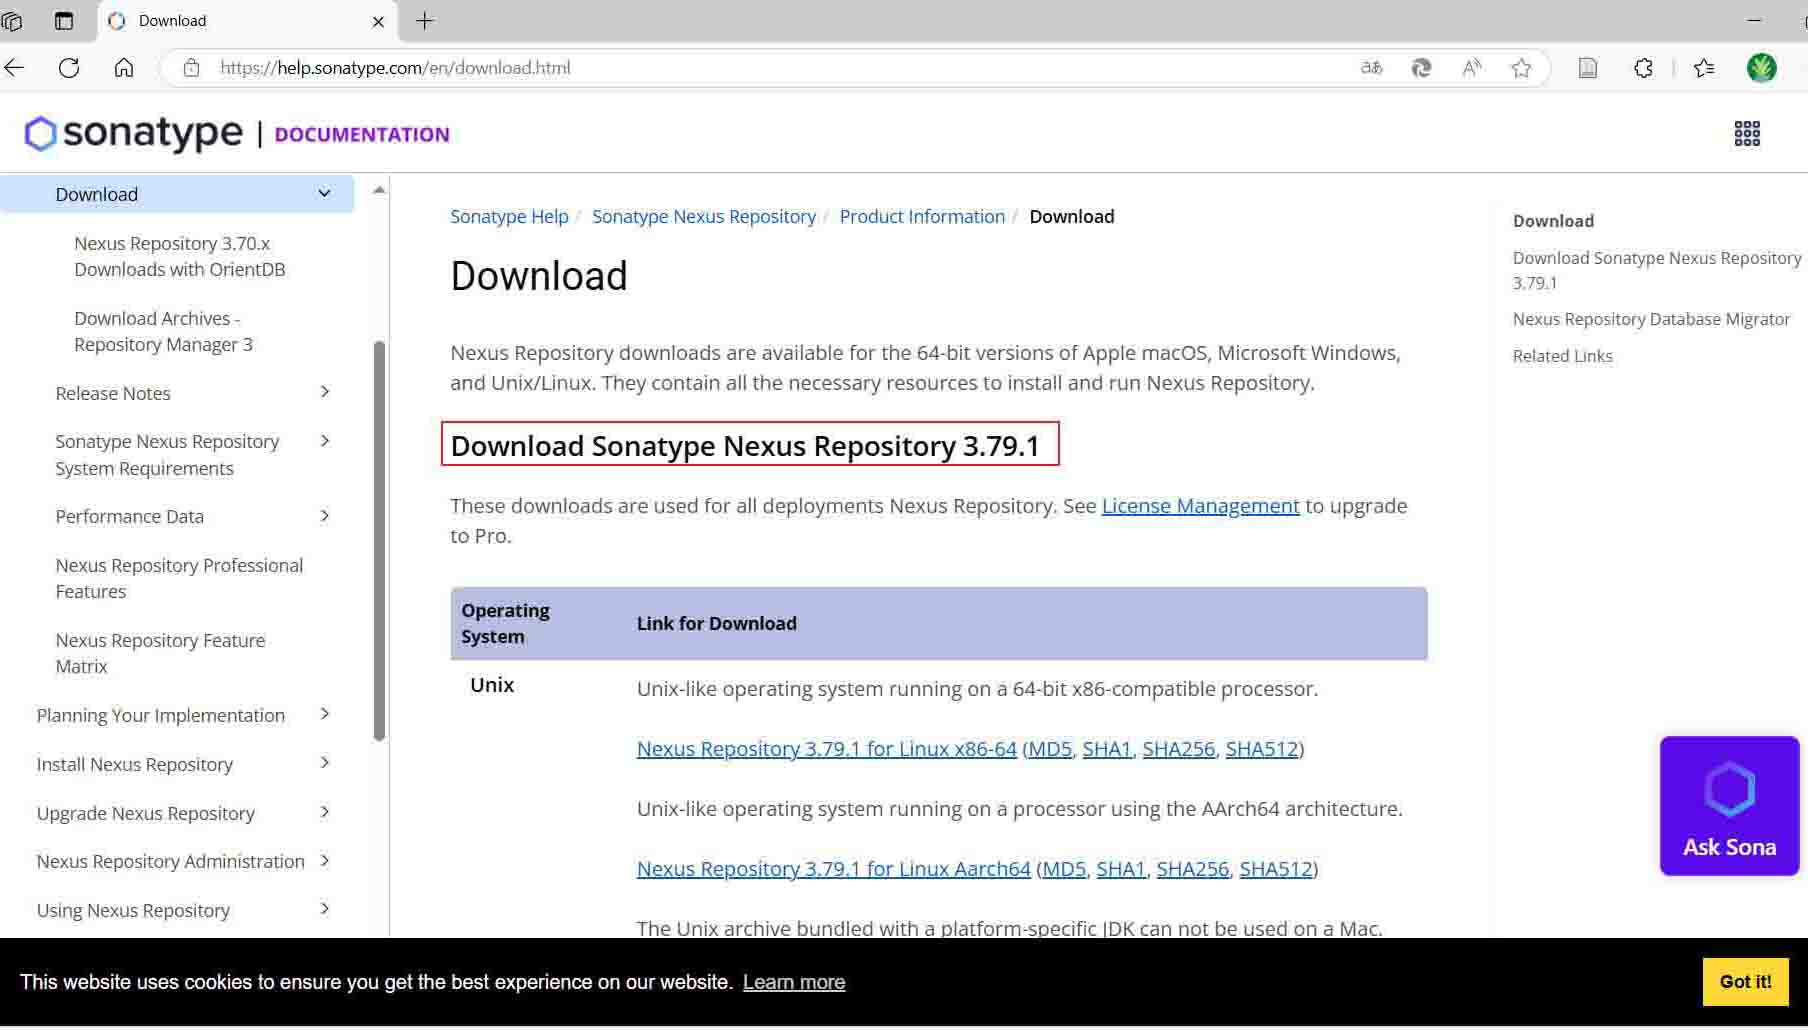Open SHA1 checksum for Linux x86-64
Screen dimensions: 1808x1030
(1107, 749)
